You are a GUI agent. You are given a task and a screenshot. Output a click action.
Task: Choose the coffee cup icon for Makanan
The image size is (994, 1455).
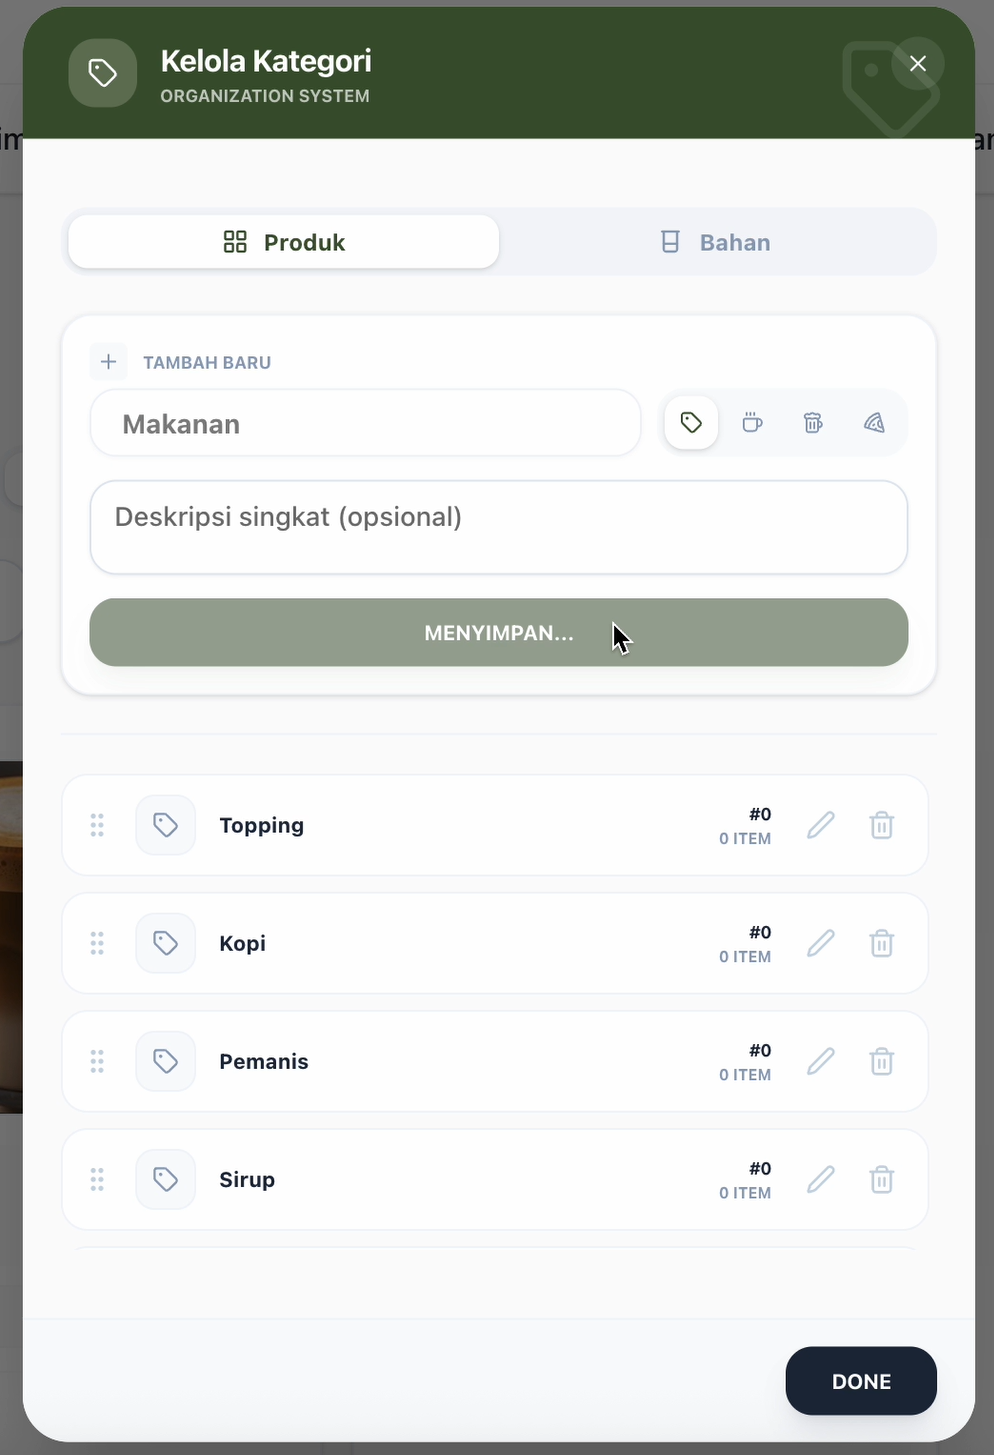(x=752, y=422)
